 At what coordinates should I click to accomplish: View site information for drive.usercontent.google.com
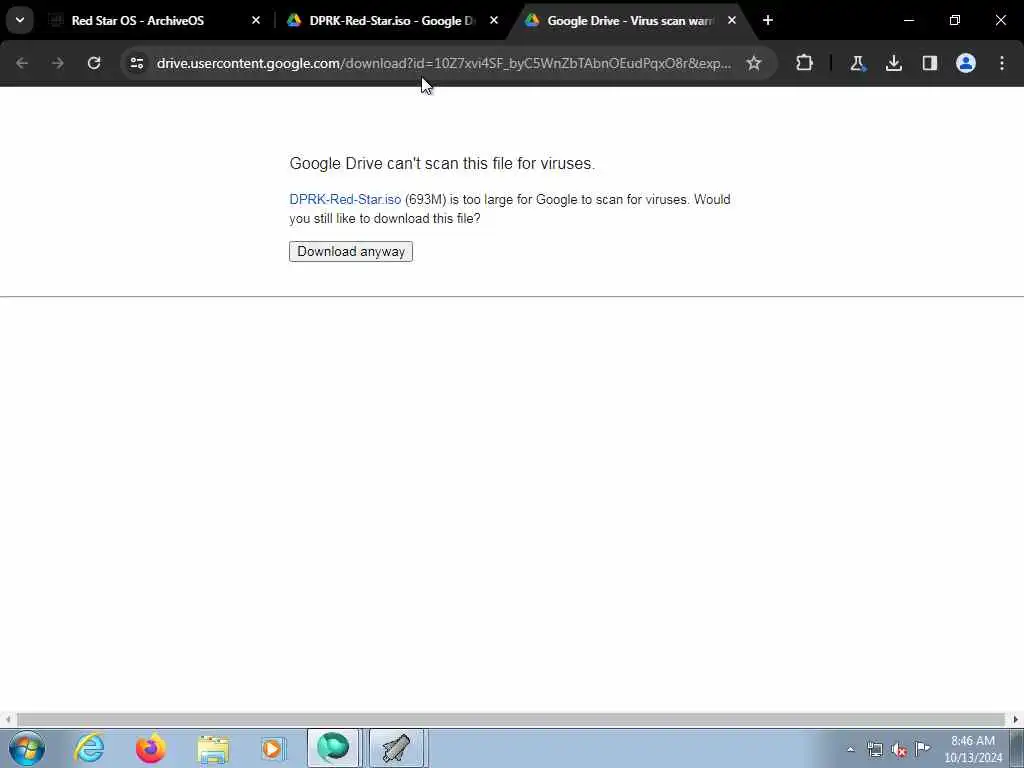136,63
